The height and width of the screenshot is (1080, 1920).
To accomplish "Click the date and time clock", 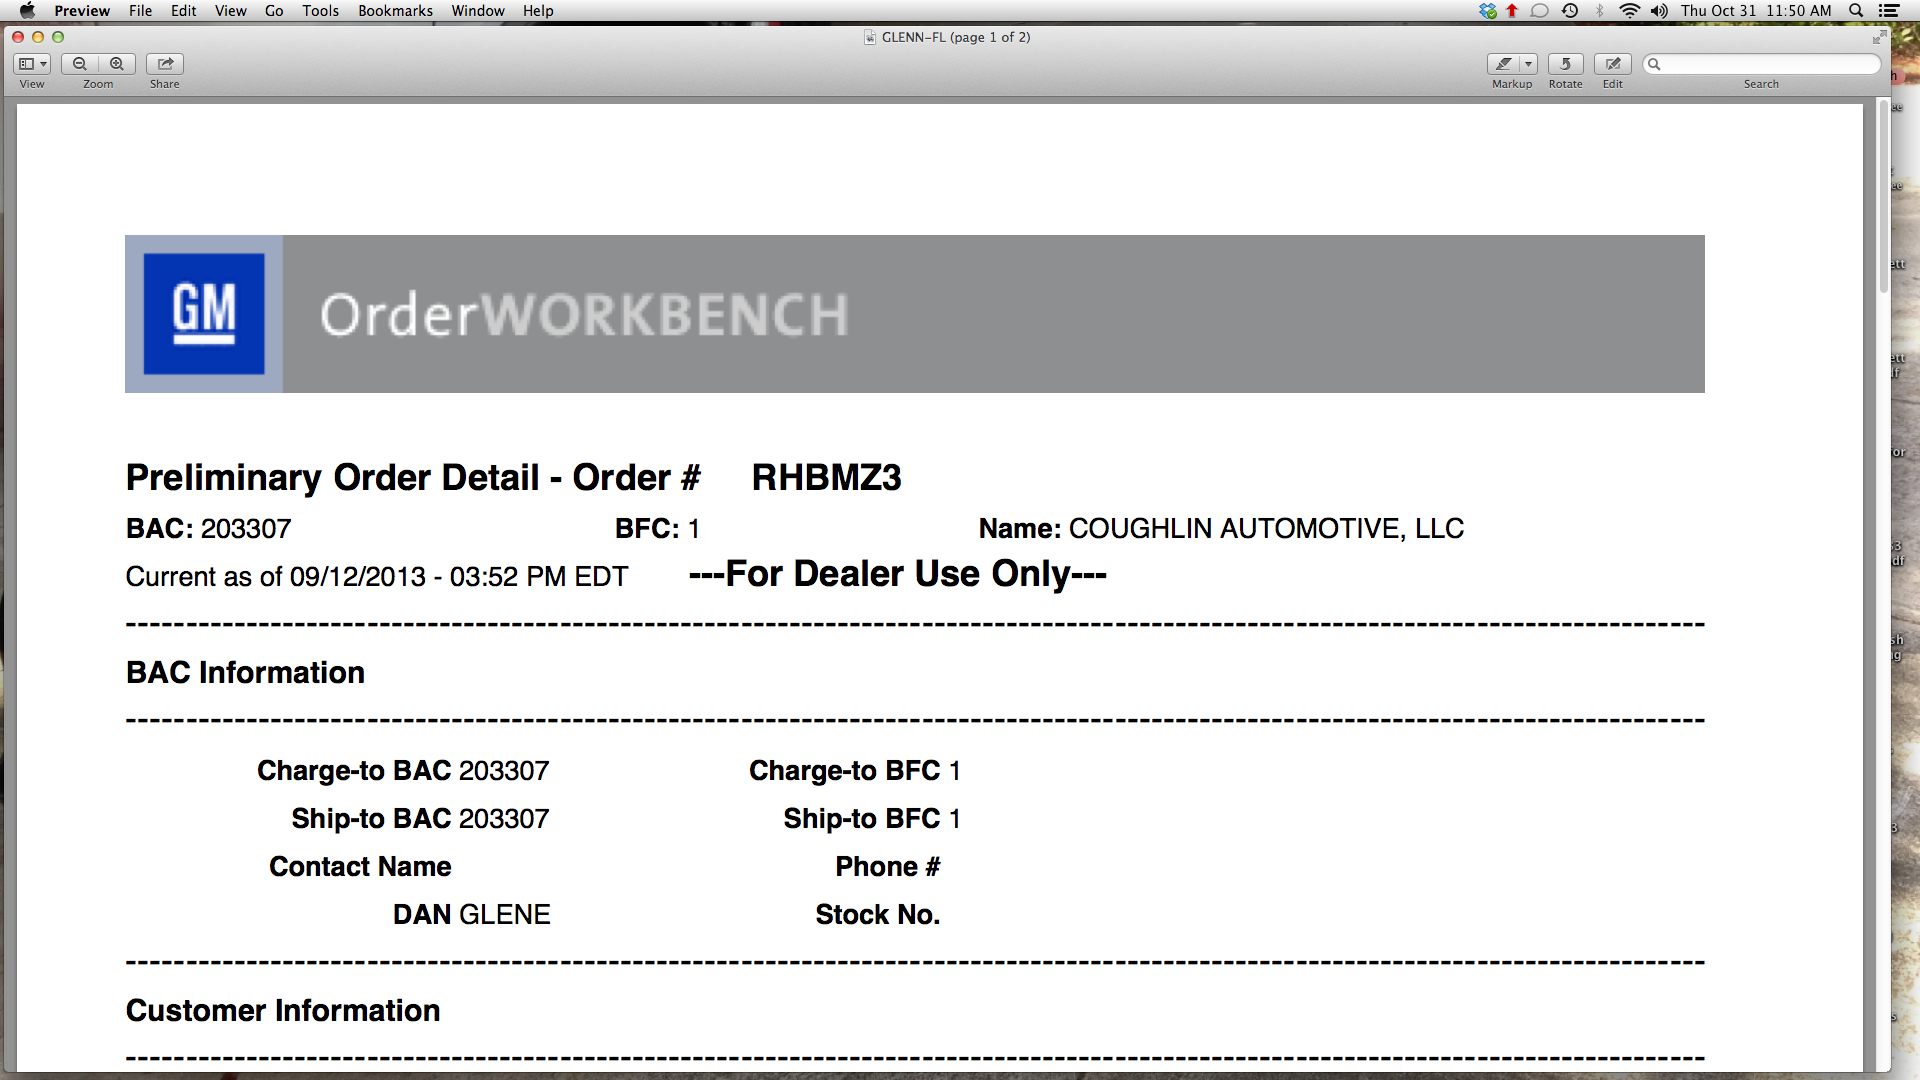I will pyautogui.click(x=1756, y=11).
